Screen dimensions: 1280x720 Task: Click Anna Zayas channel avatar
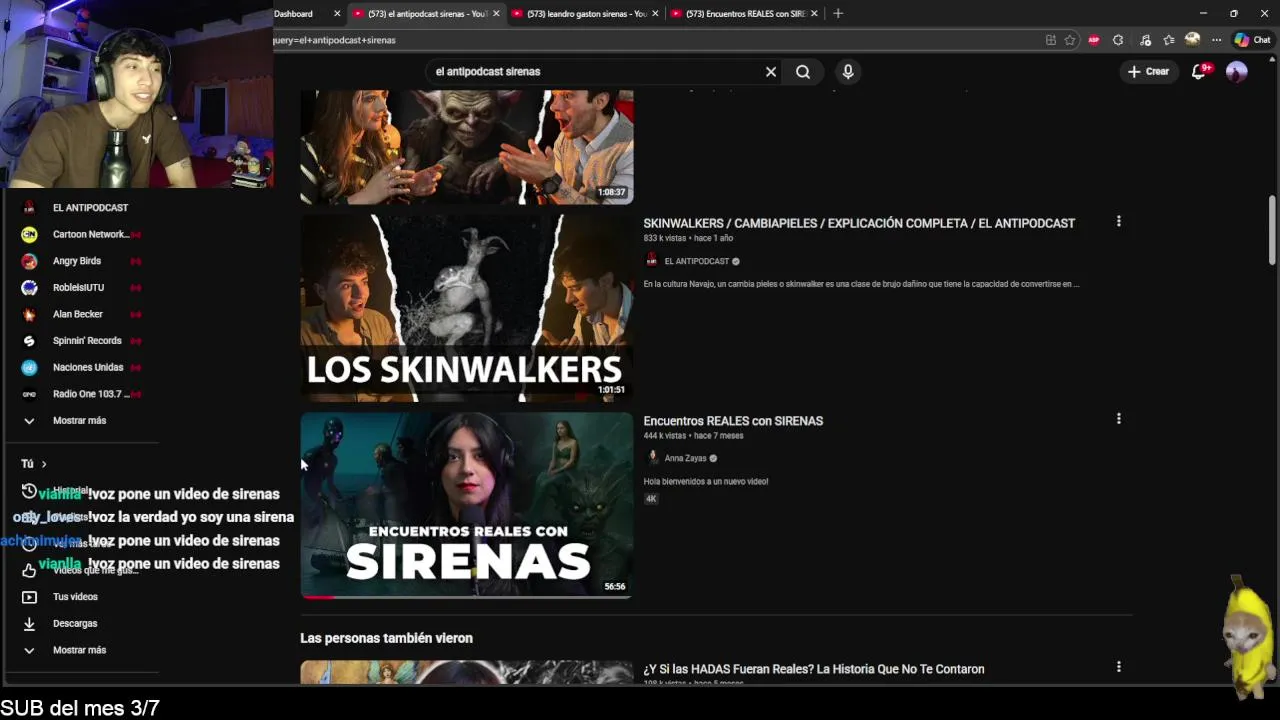point(652,458)
